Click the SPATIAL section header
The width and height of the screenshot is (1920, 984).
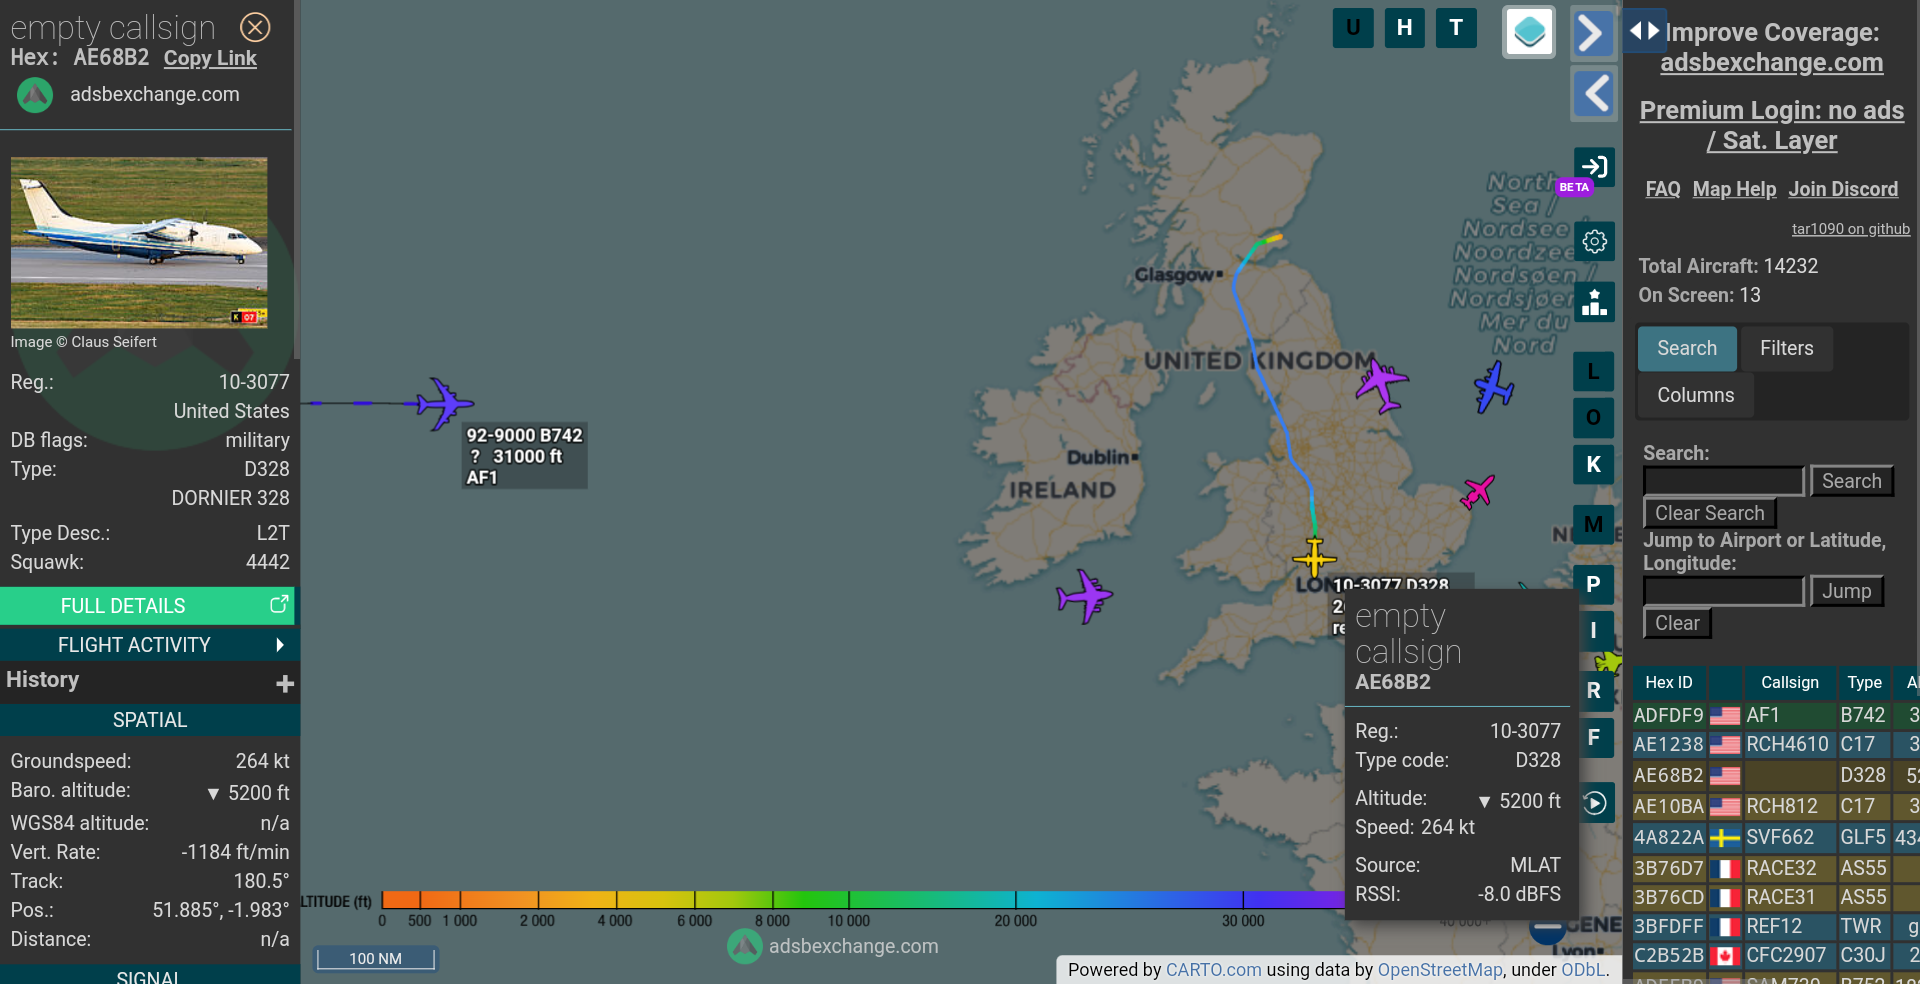(x=149, y=720)
